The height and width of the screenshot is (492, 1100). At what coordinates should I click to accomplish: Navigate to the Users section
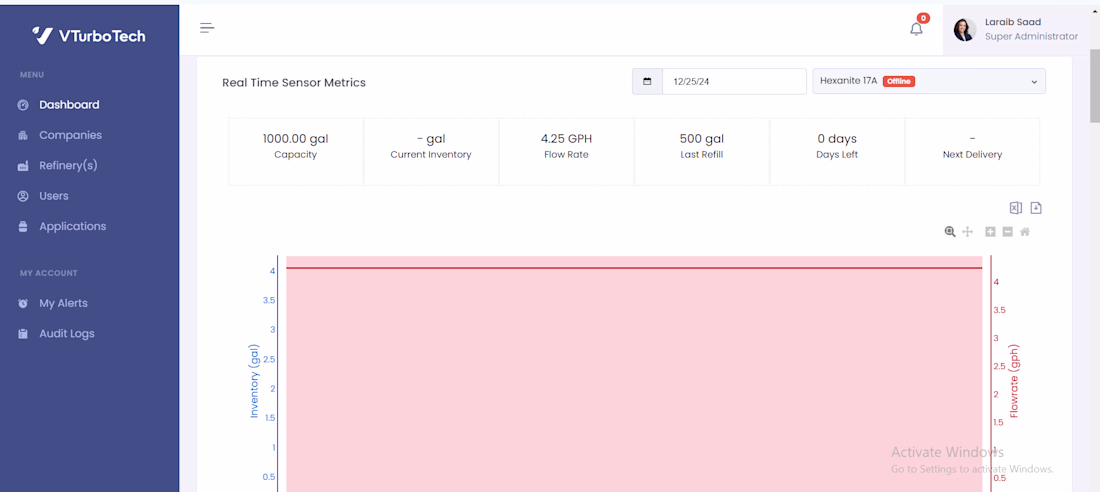(53, 196)
